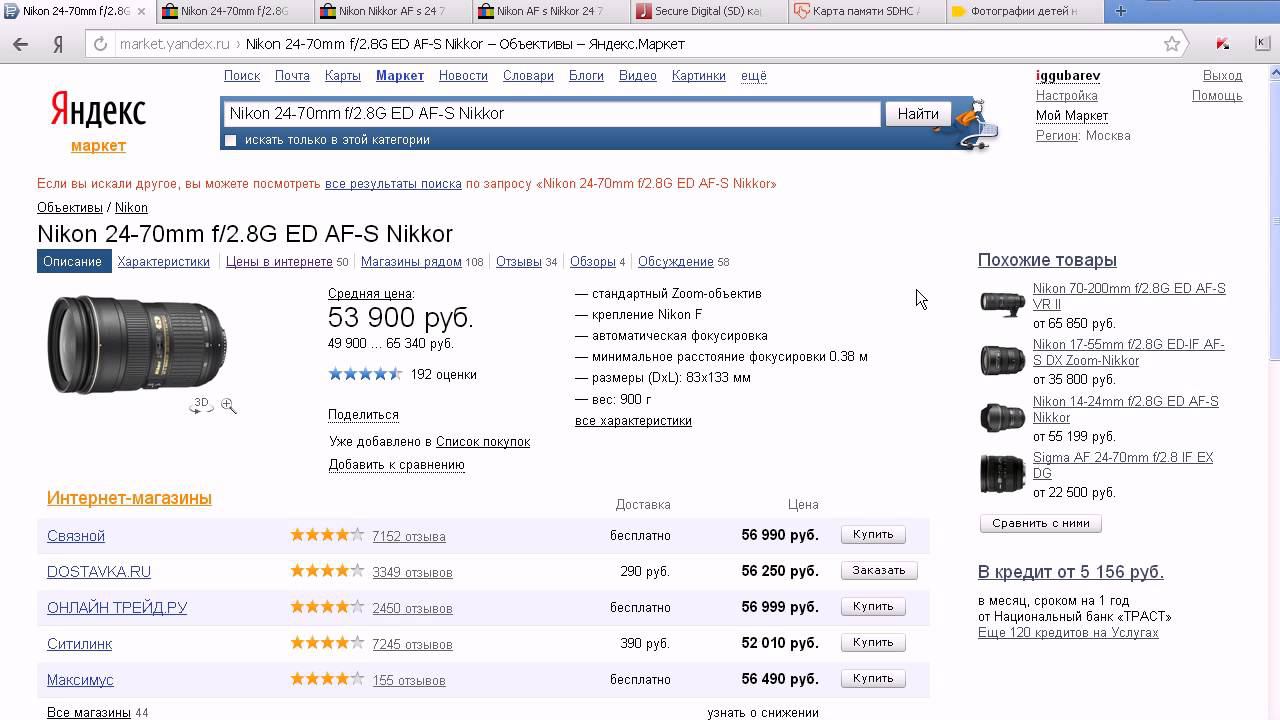This screenshot has height=720, width=1280.
Task: Enlarge the lens photo with magnifier icon
Action: [229, 405]
